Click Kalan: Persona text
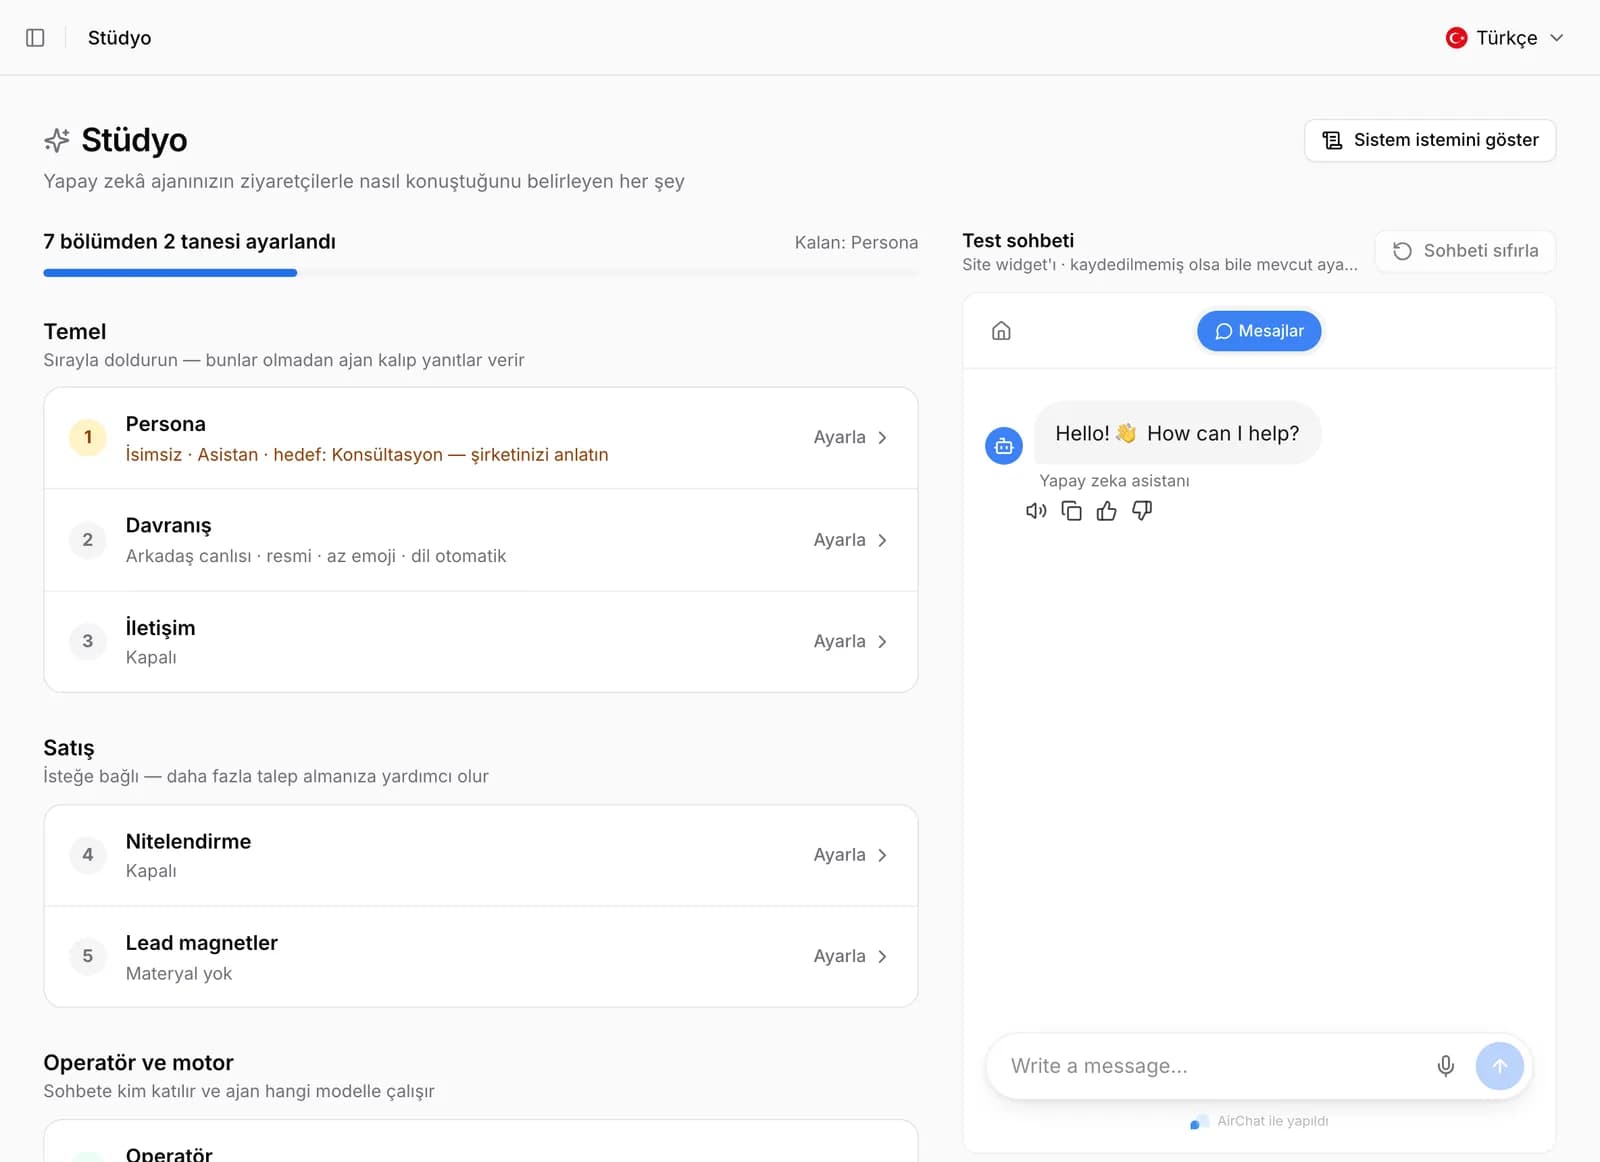This screenshot has width=1600, height=1162. 856,242
